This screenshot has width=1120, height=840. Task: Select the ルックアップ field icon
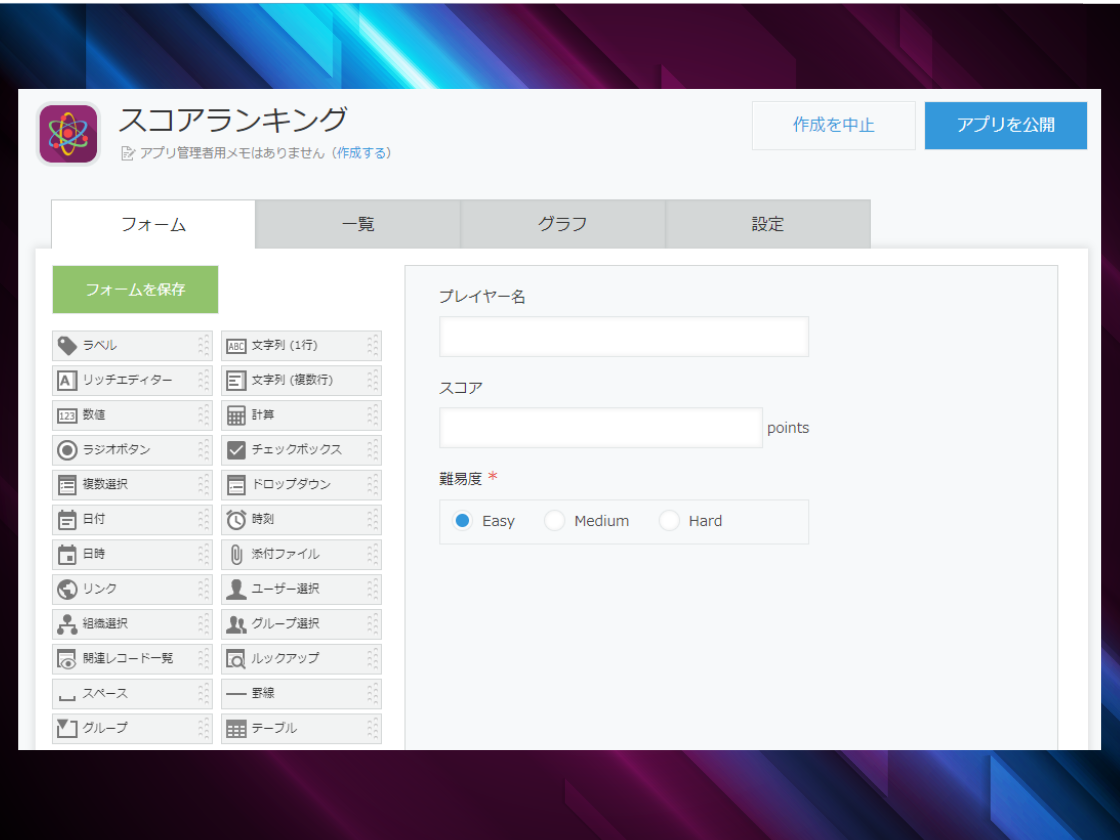click(x=236, y=659)
